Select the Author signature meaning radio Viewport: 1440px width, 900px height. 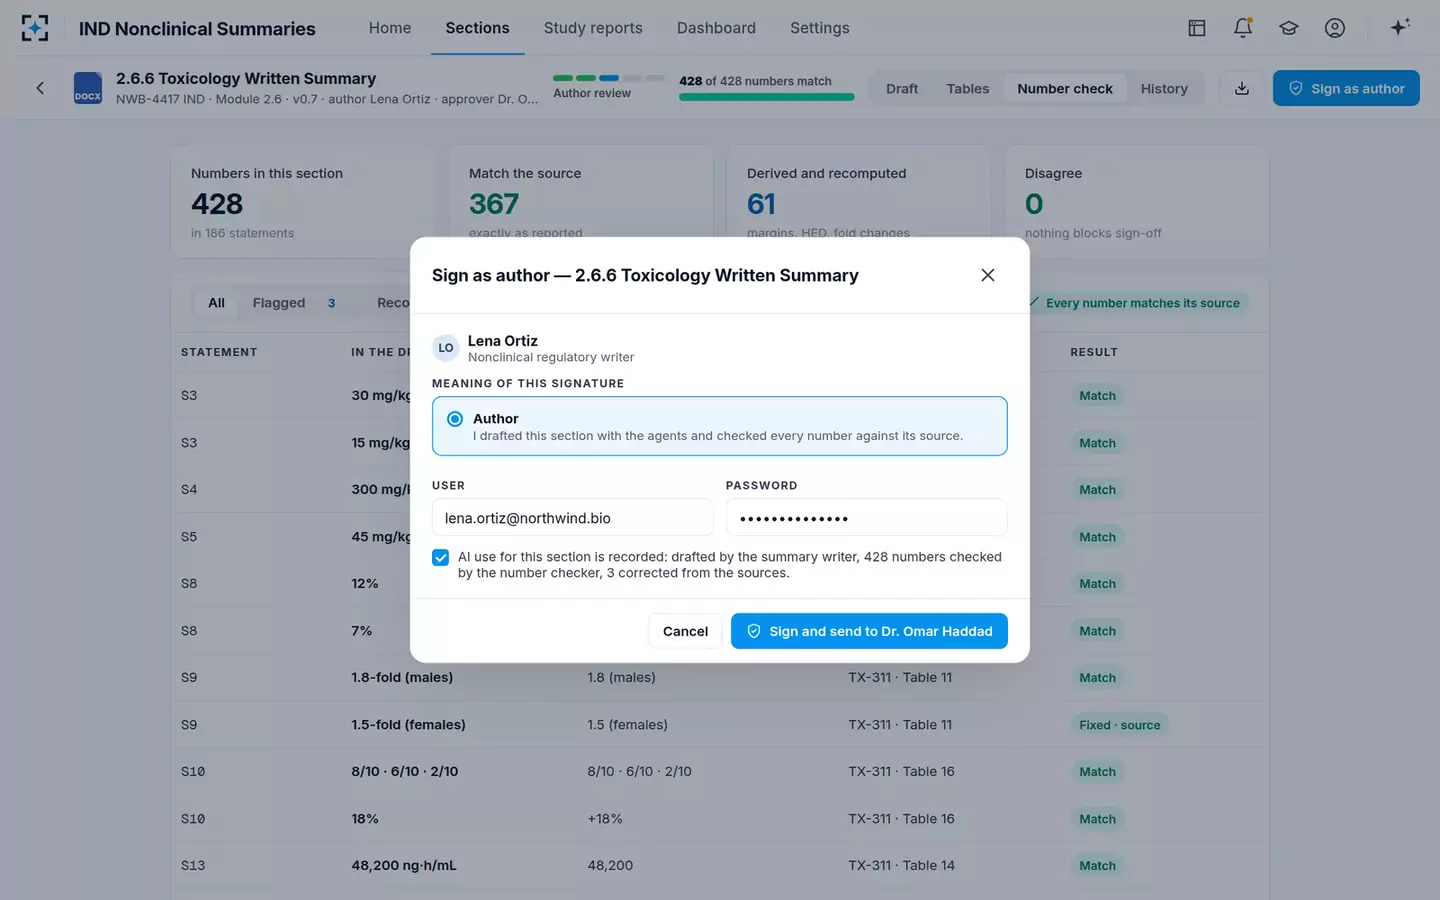pyautogui.click(x=455, y=419)
